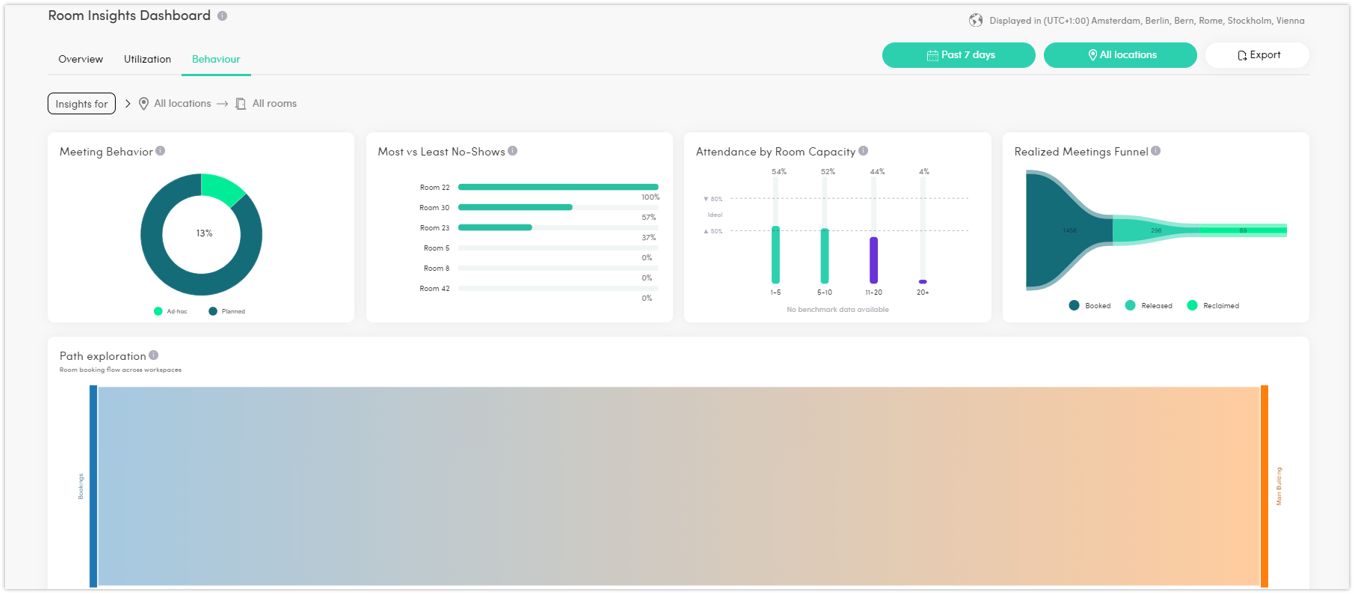Toggle the Booked series in the funnel legend
The image size is (1354, 594).
click(x=1072, y=305)
